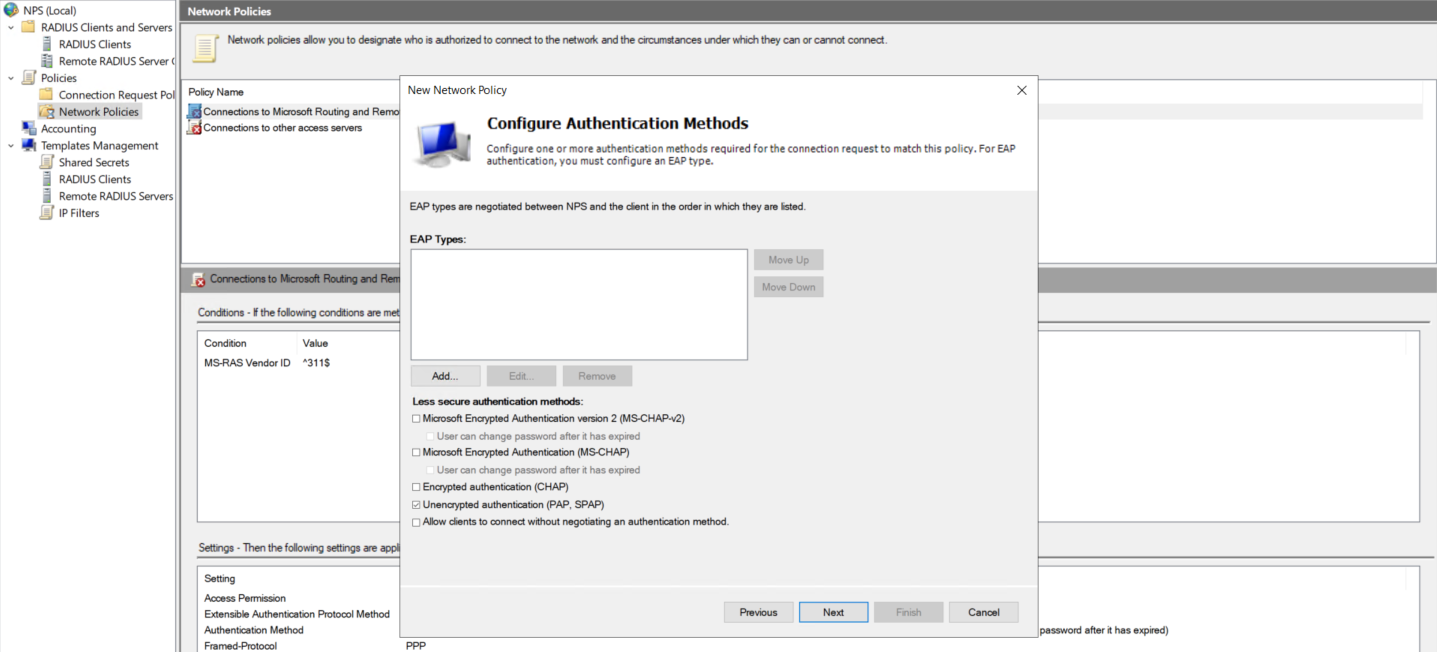Close the New Network Policy dialog
This screenshot has height=652, width=1437.
click(1021, 90)
